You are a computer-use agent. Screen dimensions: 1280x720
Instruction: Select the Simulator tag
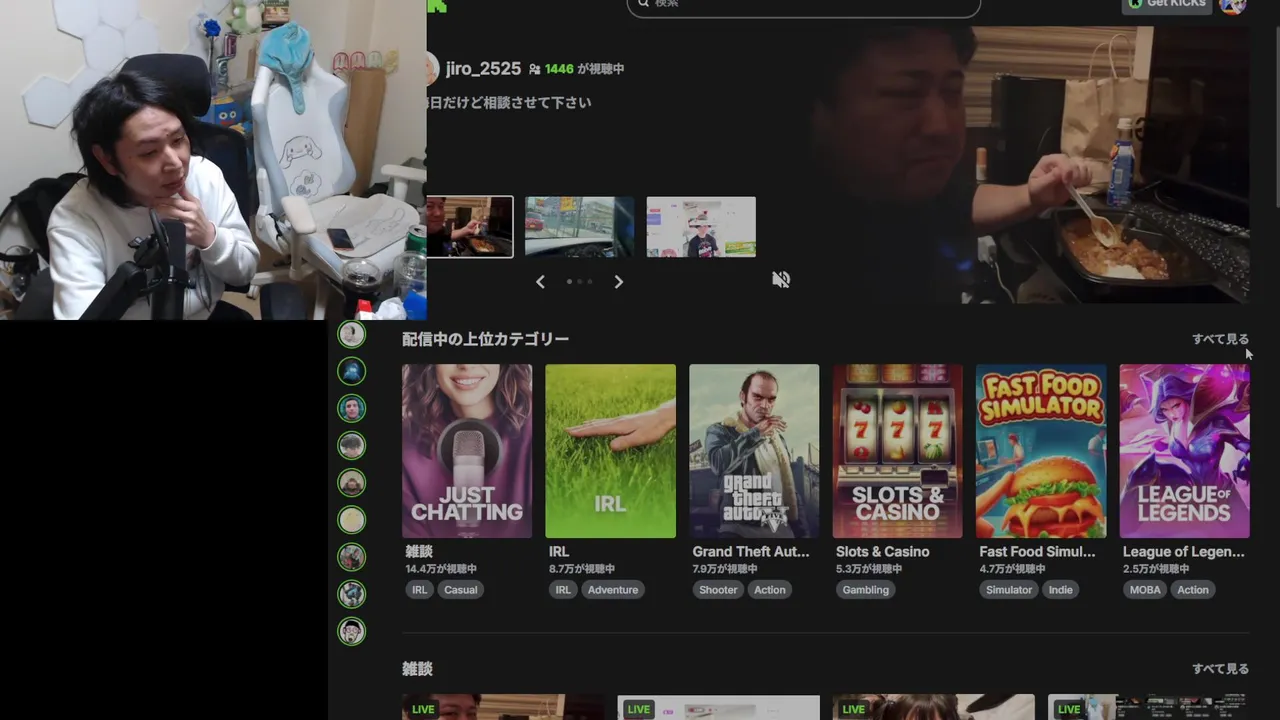coord(1009,590)
